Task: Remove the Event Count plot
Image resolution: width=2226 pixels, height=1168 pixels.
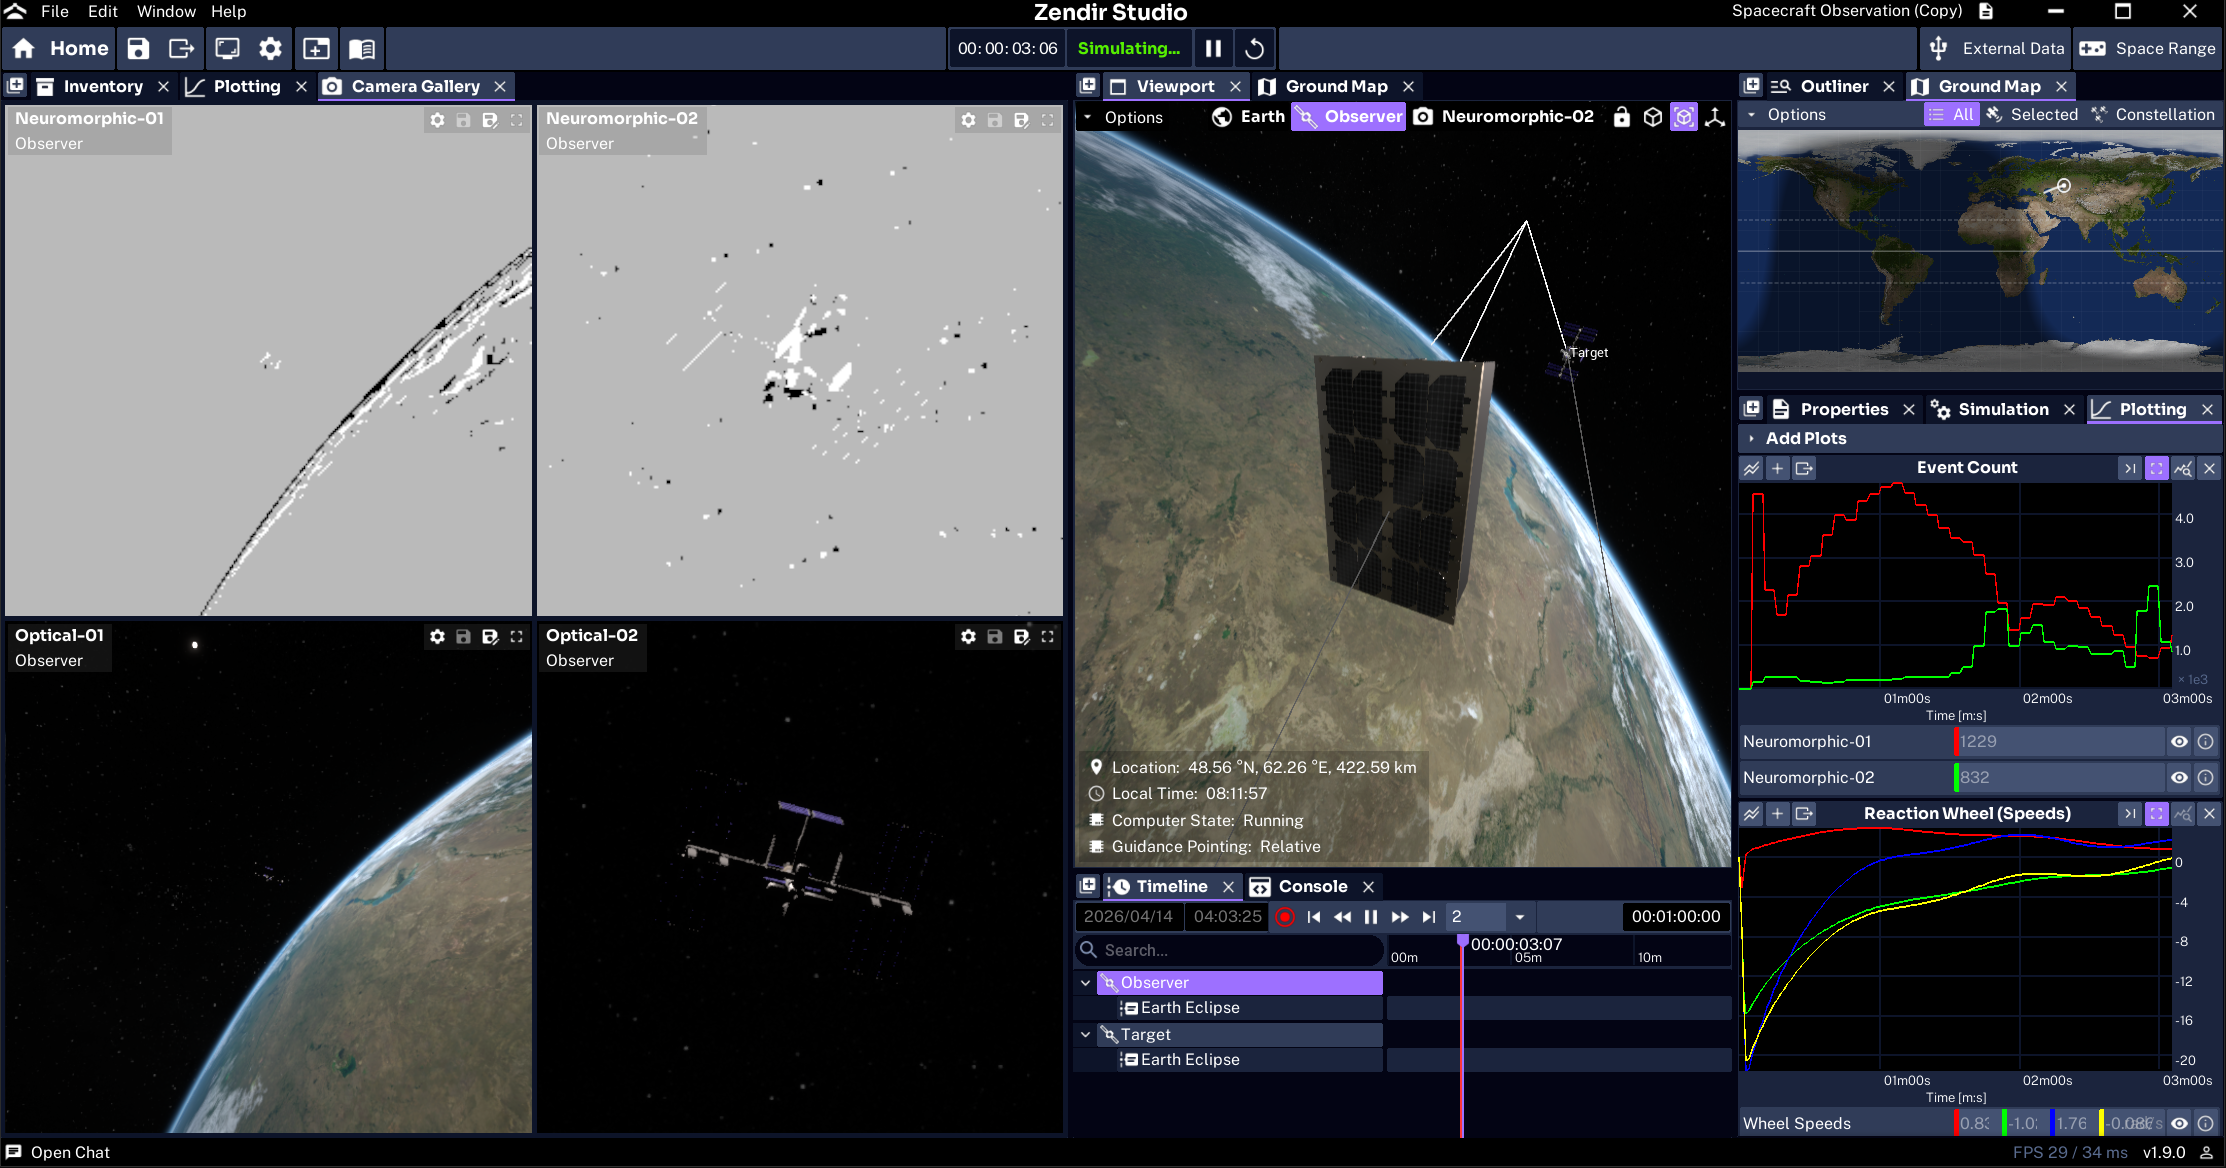Action: pos(2209,468)
